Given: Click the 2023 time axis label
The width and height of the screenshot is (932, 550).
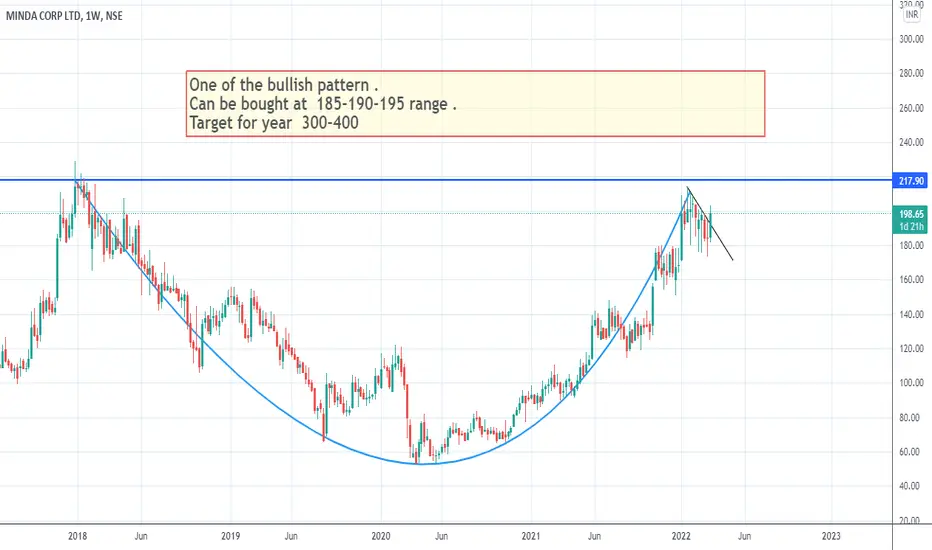Looking at the screenshot, I should [831, 536].
